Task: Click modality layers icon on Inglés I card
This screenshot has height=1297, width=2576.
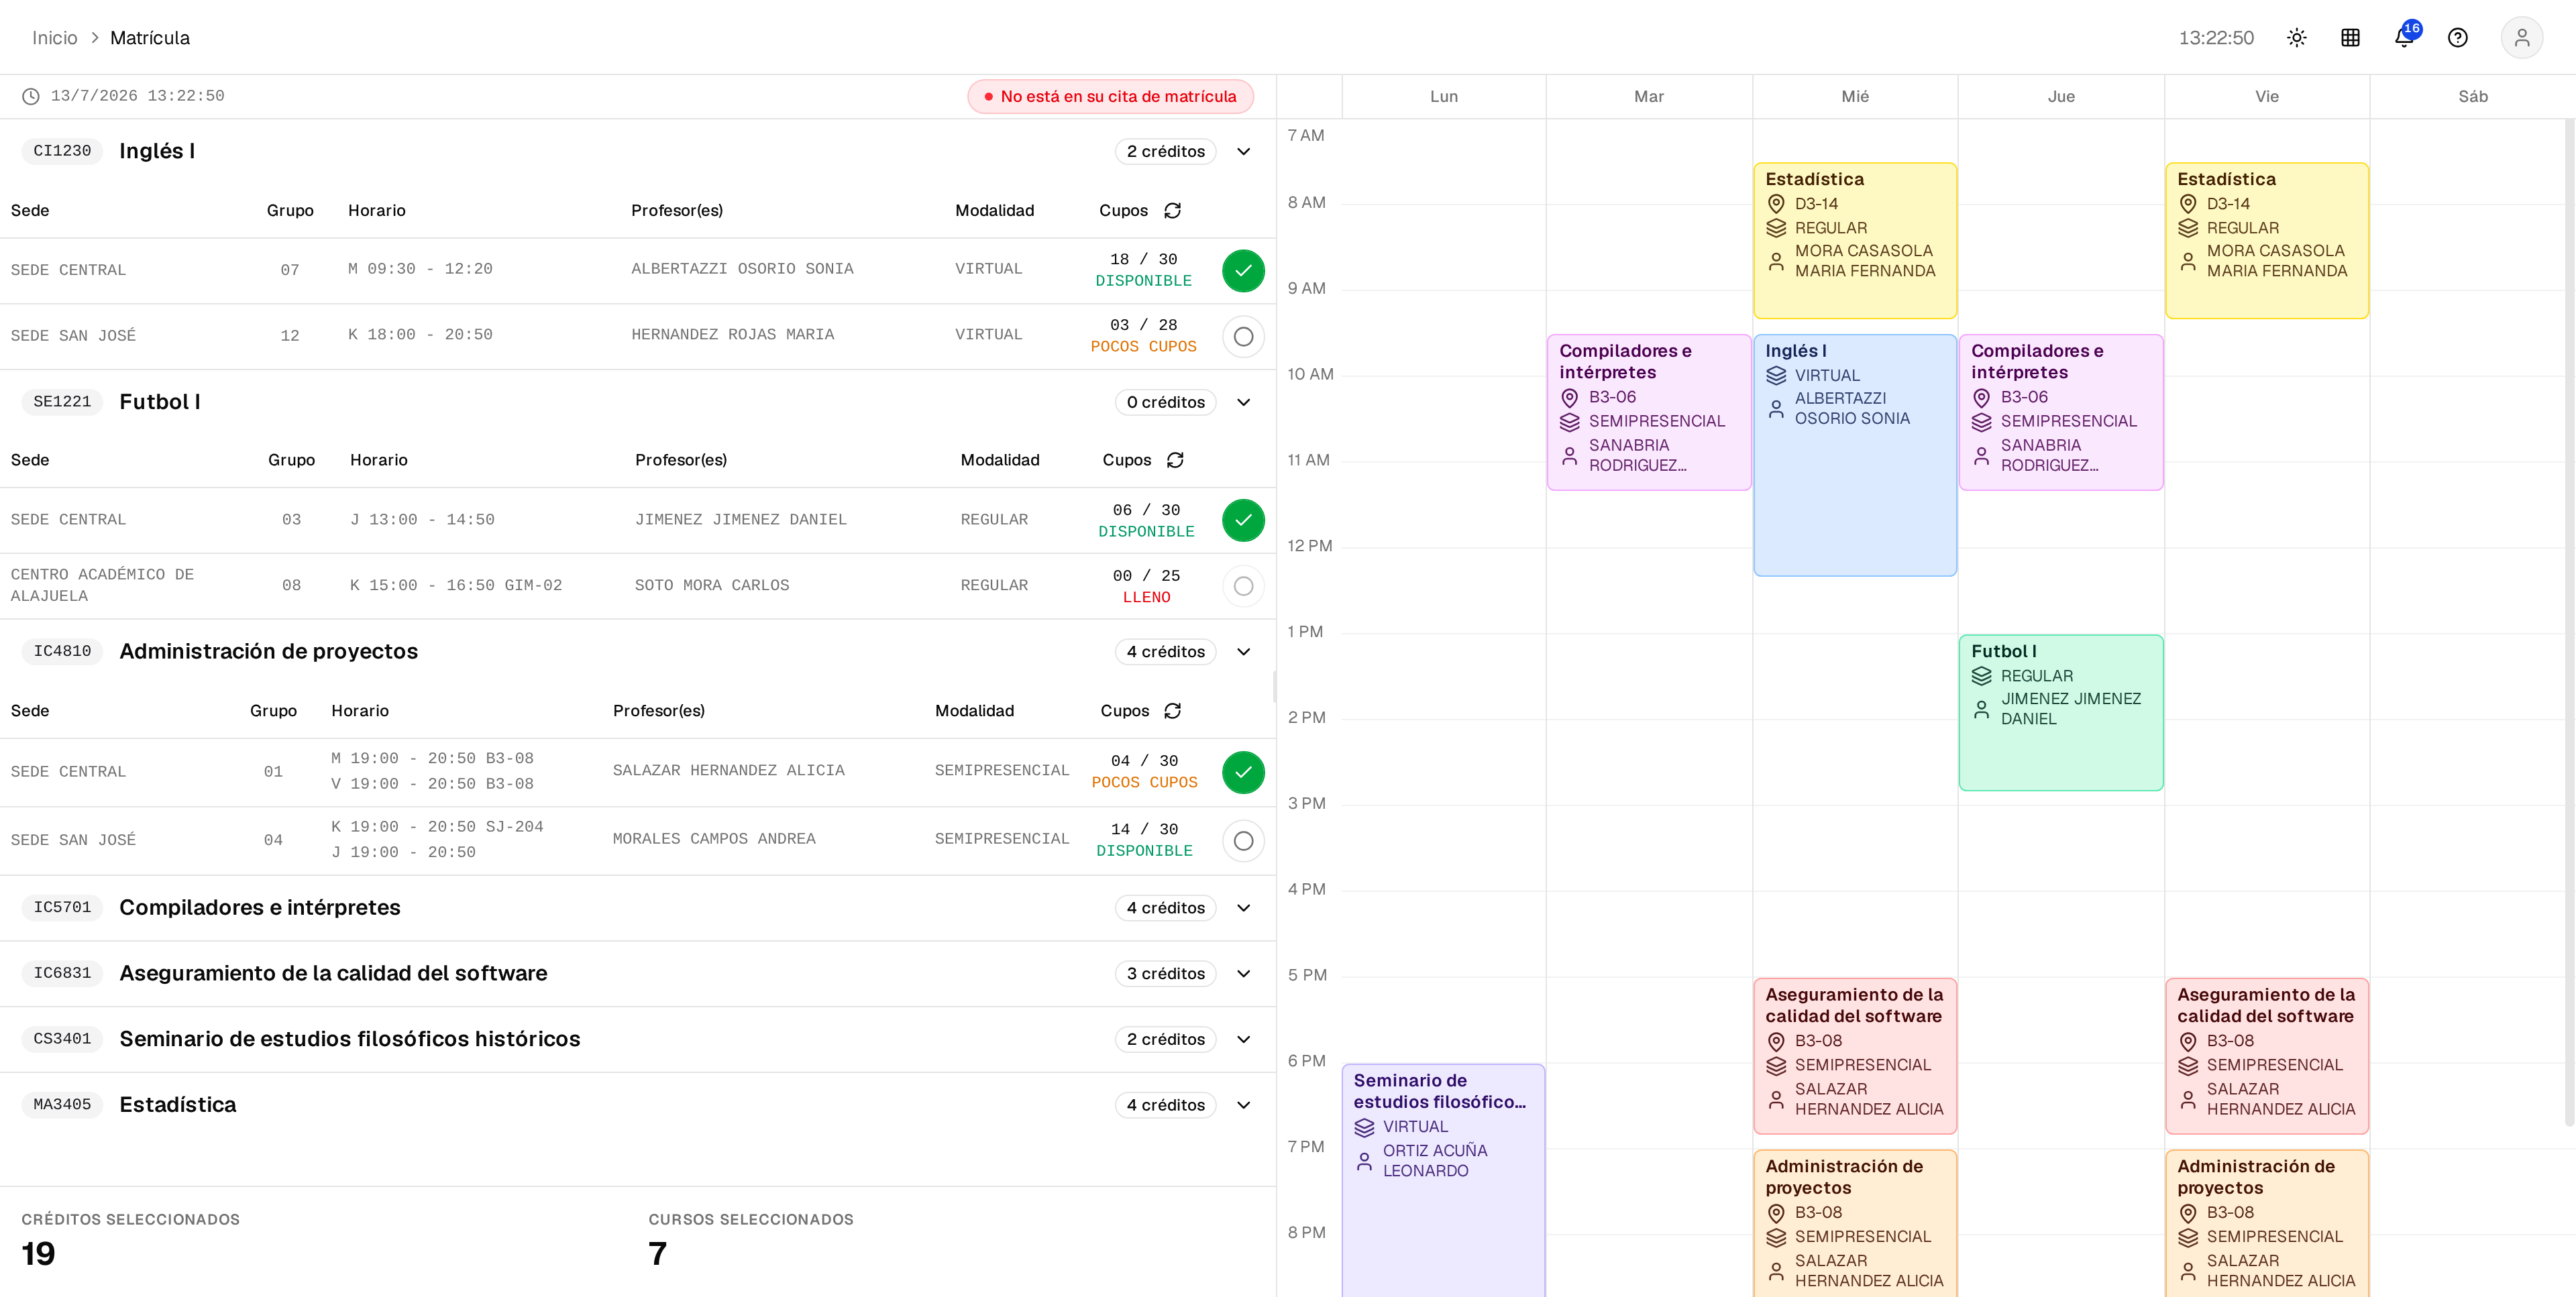Action: pos(1776,376)
